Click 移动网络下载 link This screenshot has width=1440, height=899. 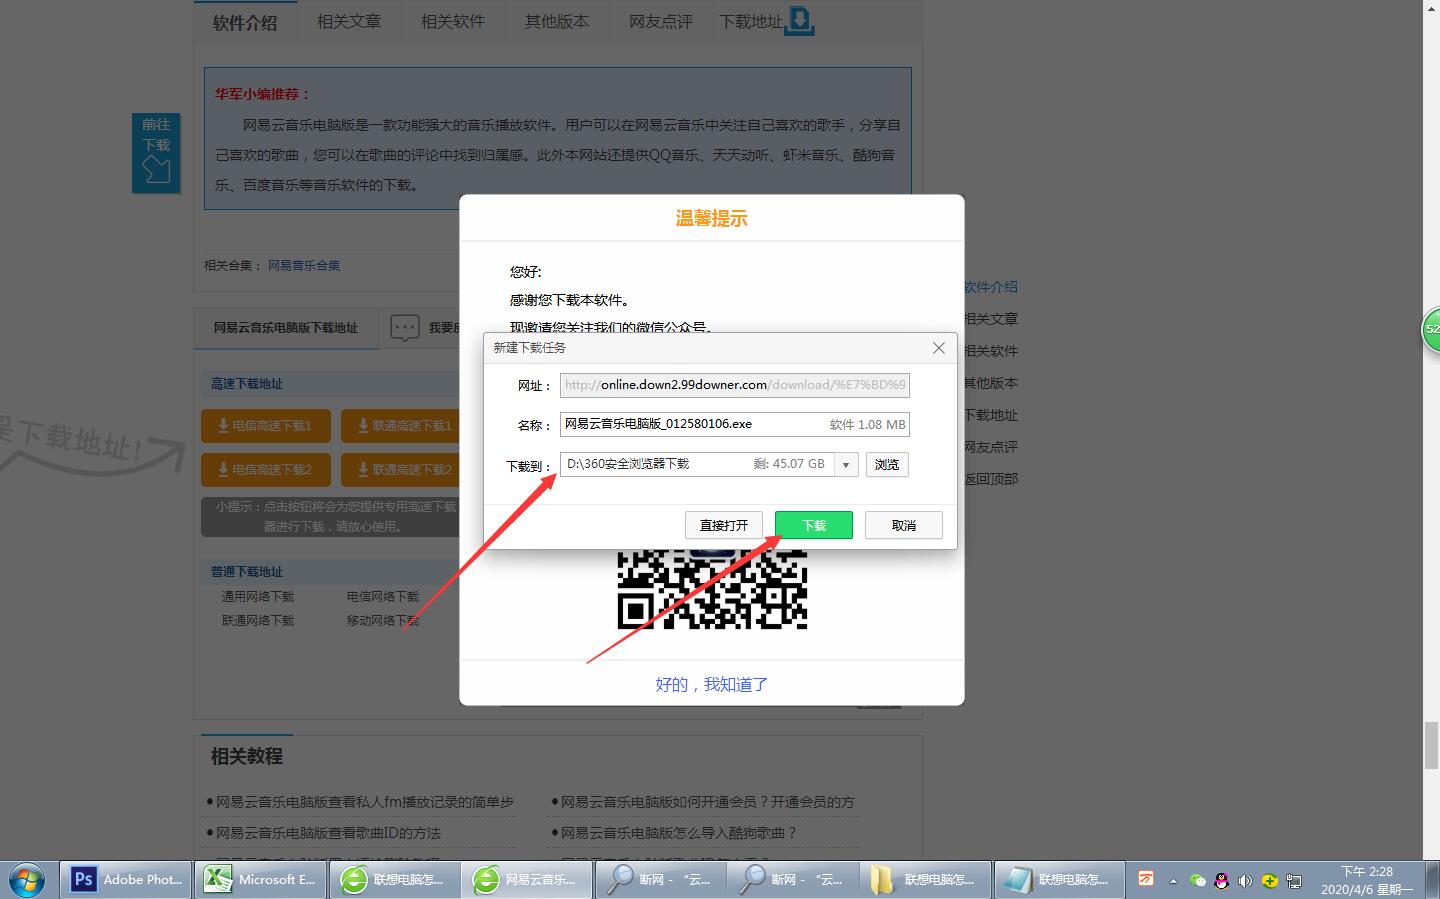[x=383, y=620]
